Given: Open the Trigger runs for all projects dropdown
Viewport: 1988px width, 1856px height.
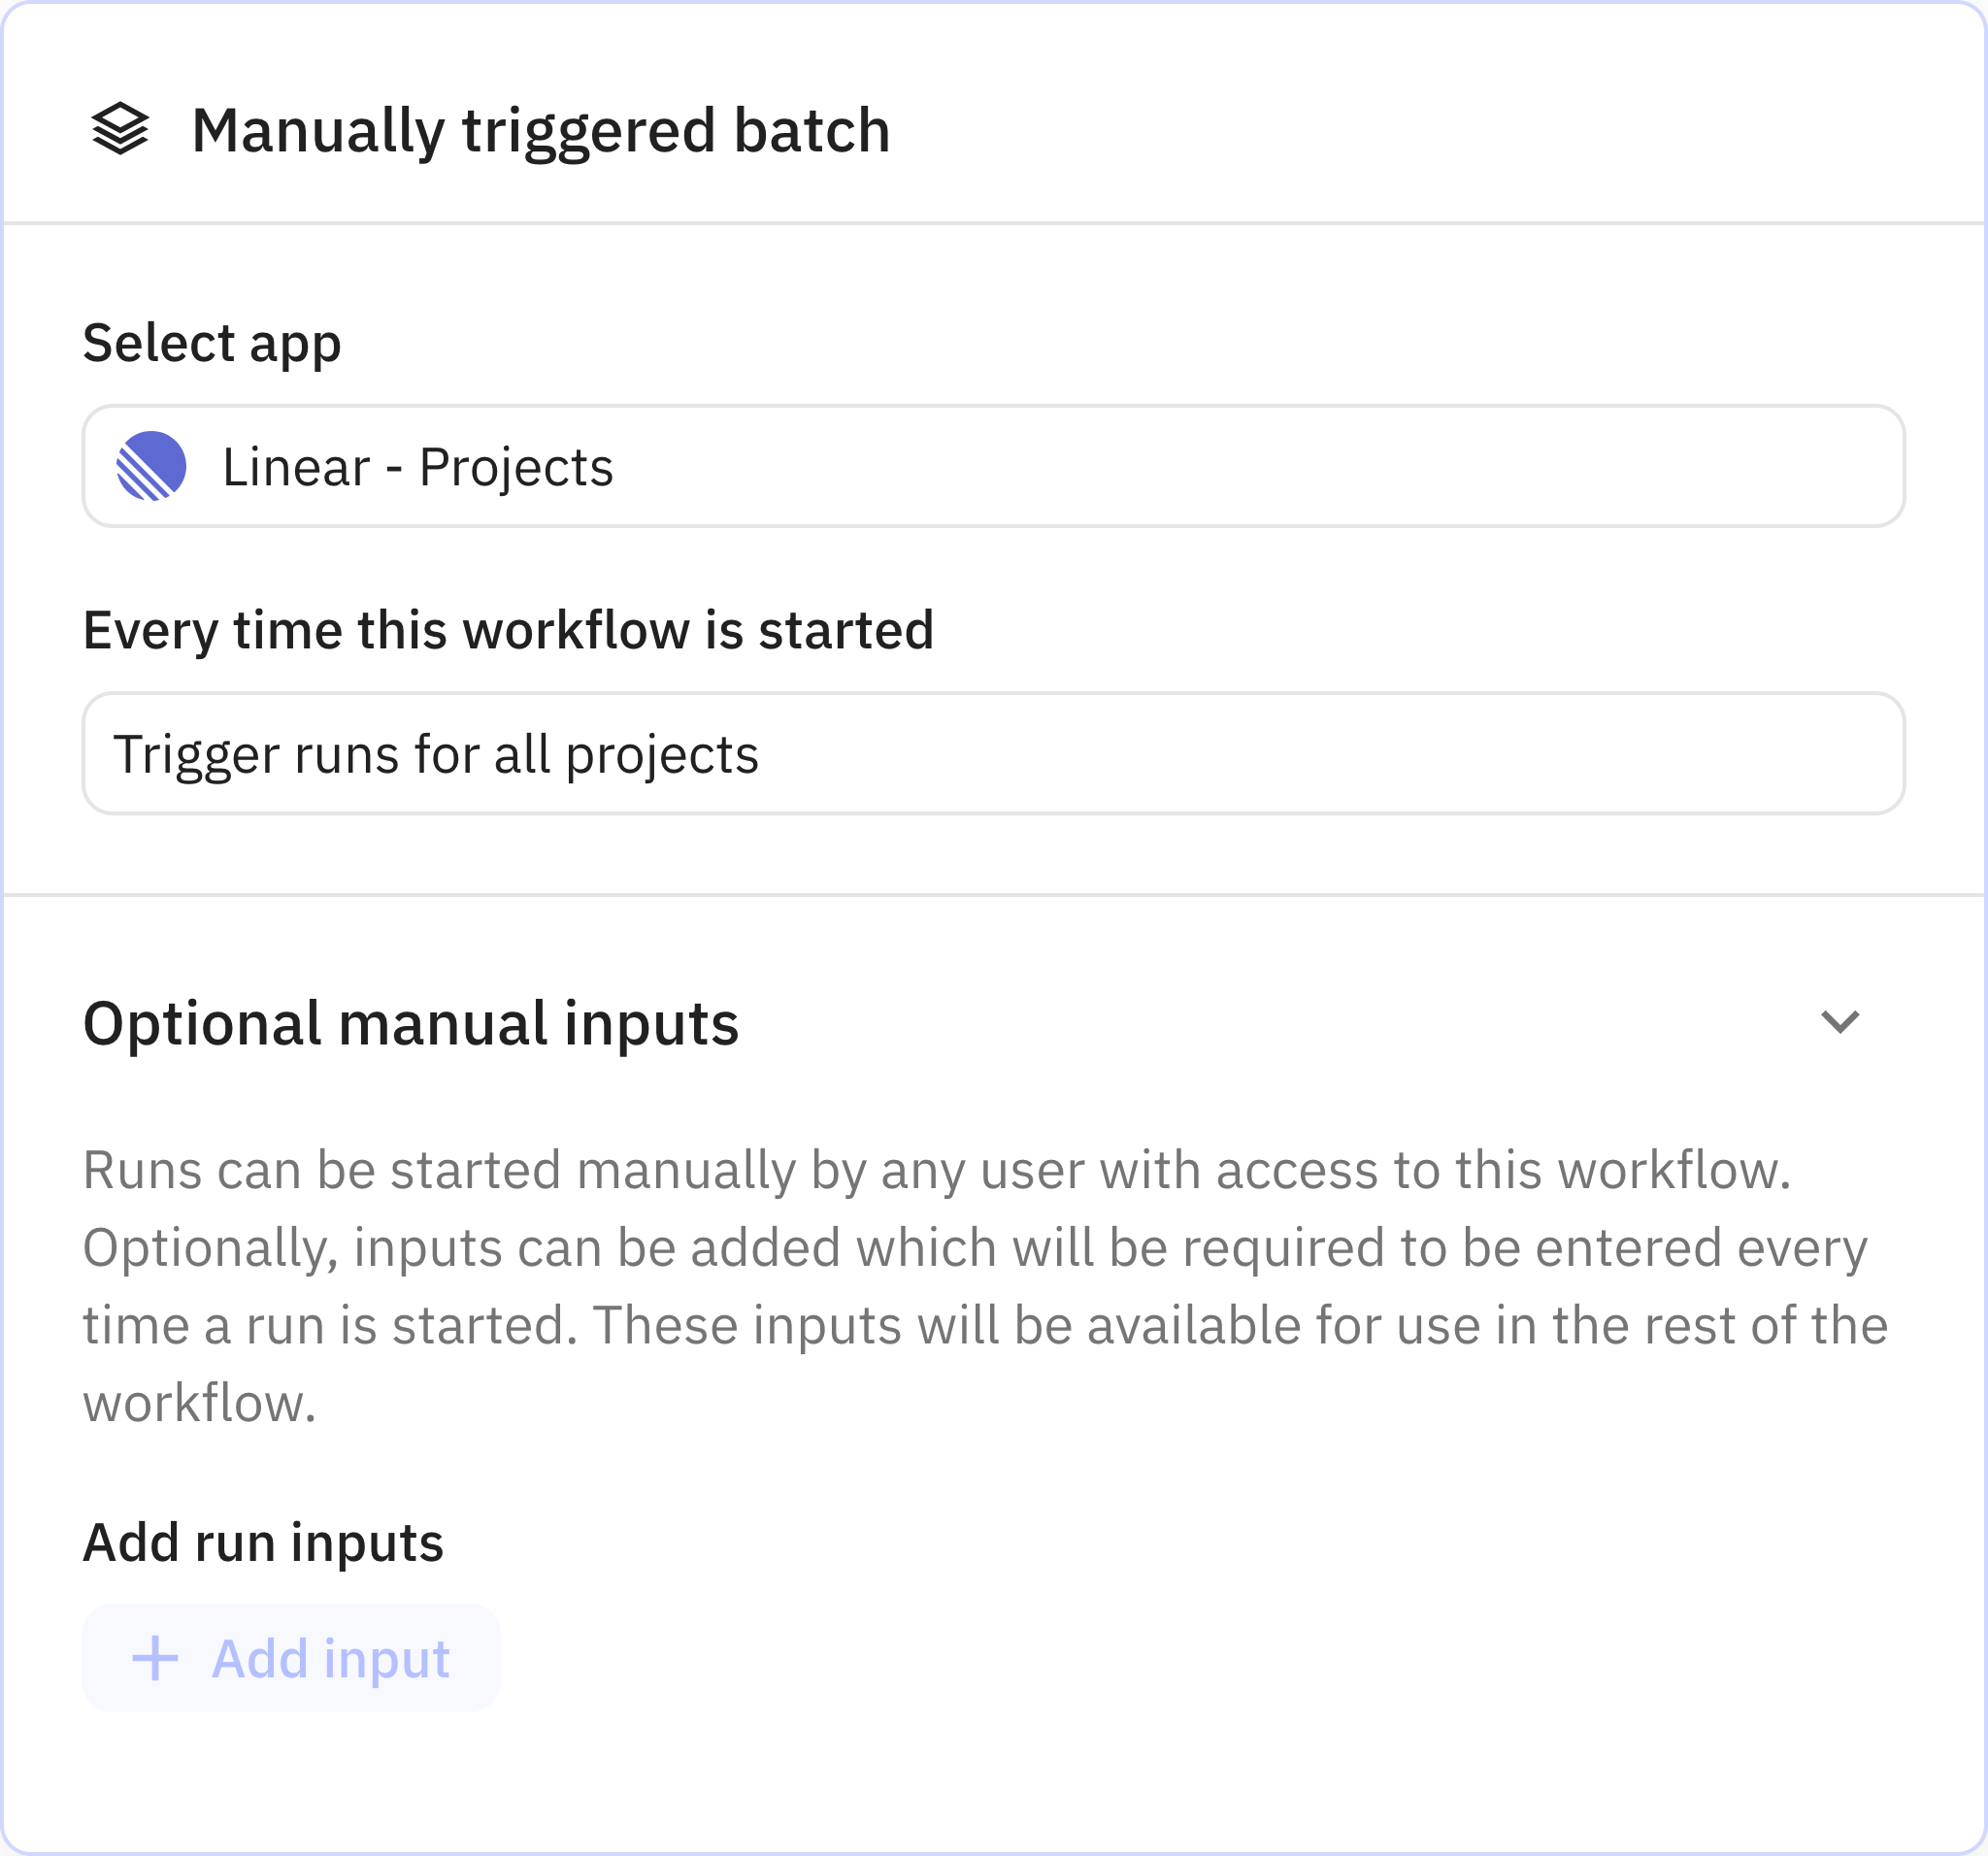Looking at the screenshot, I should pos(992,753).
